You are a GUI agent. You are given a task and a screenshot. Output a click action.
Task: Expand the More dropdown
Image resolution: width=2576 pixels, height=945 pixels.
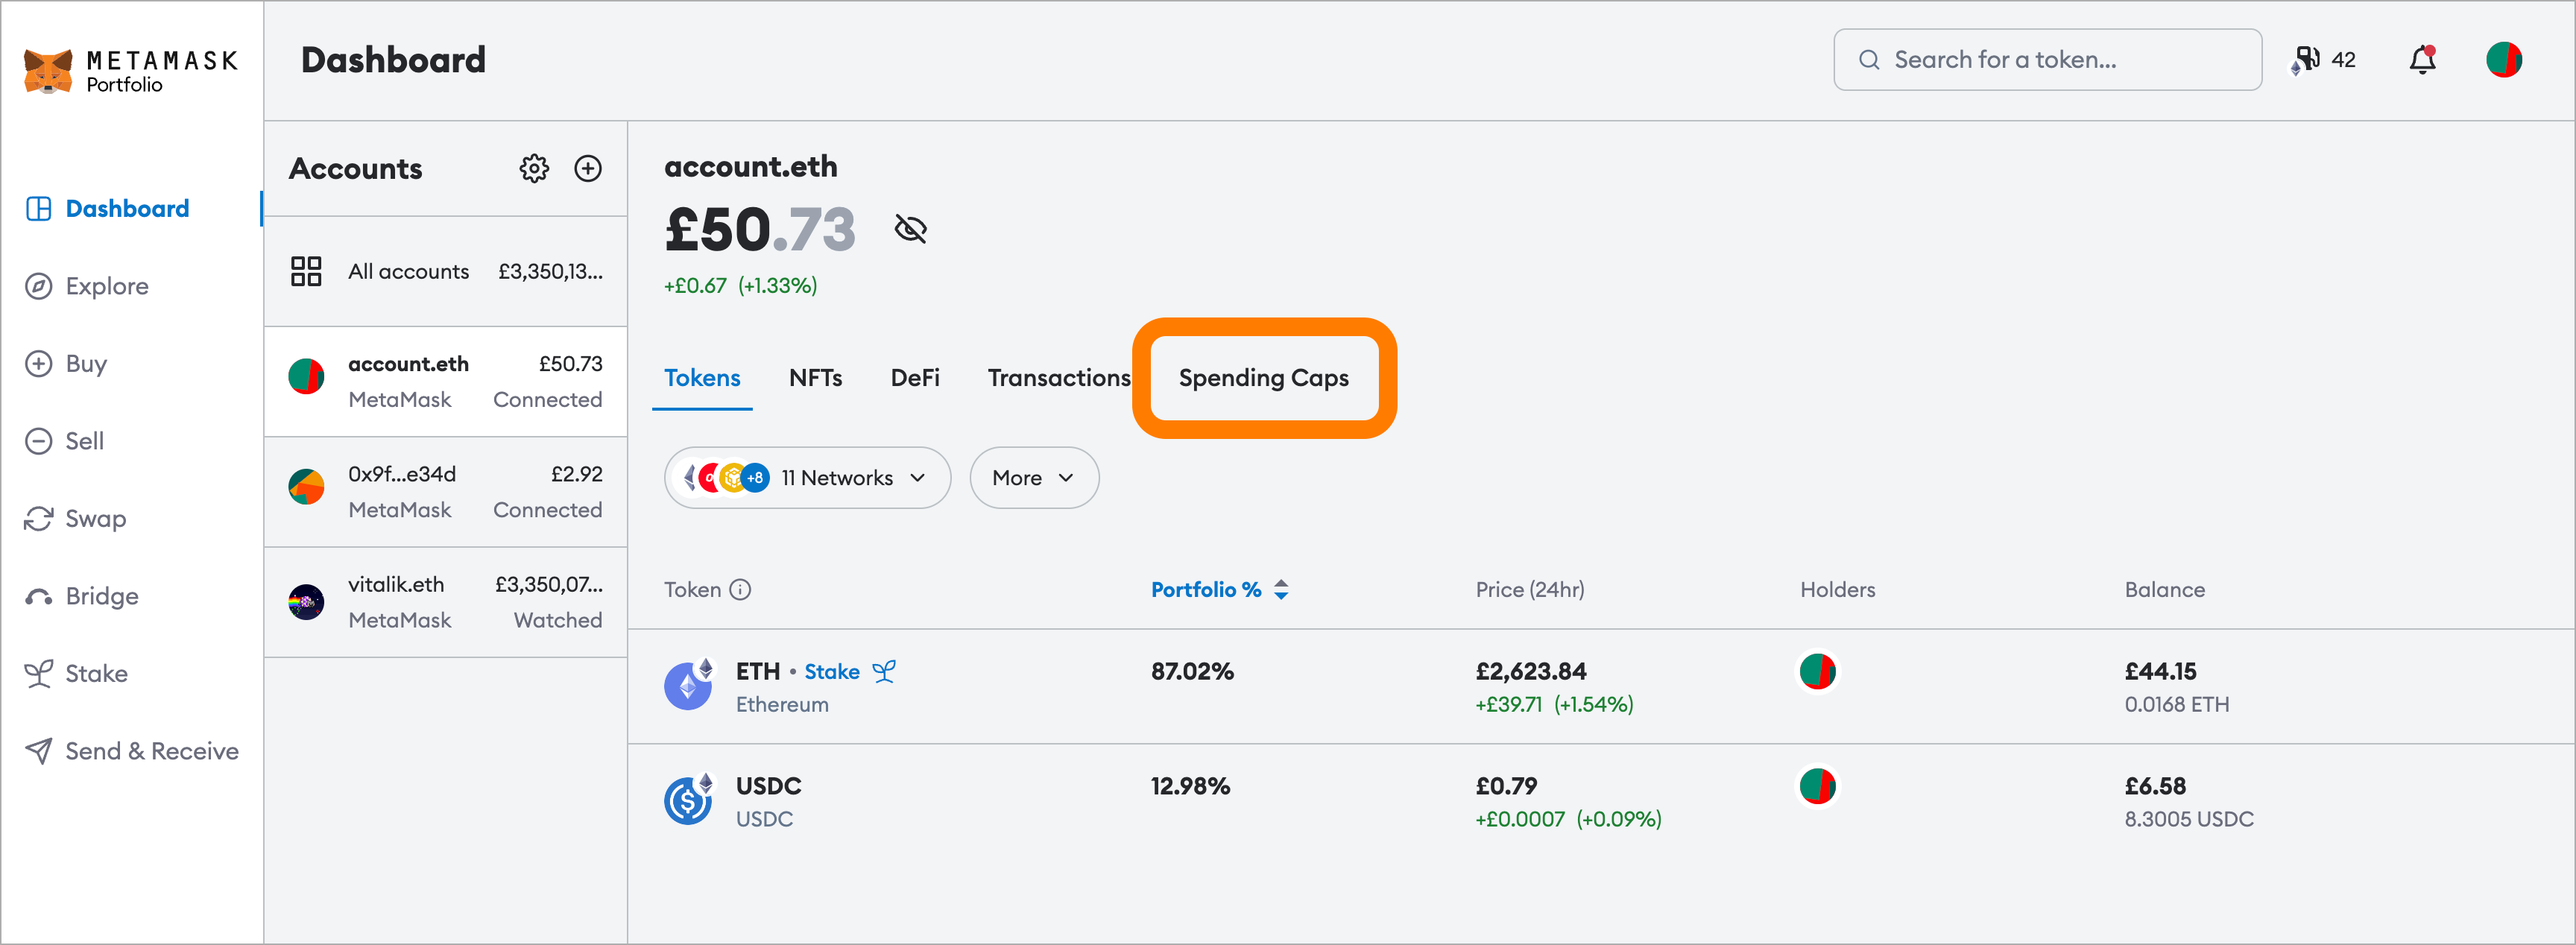pyautogui.click(x=1034, y=478)
